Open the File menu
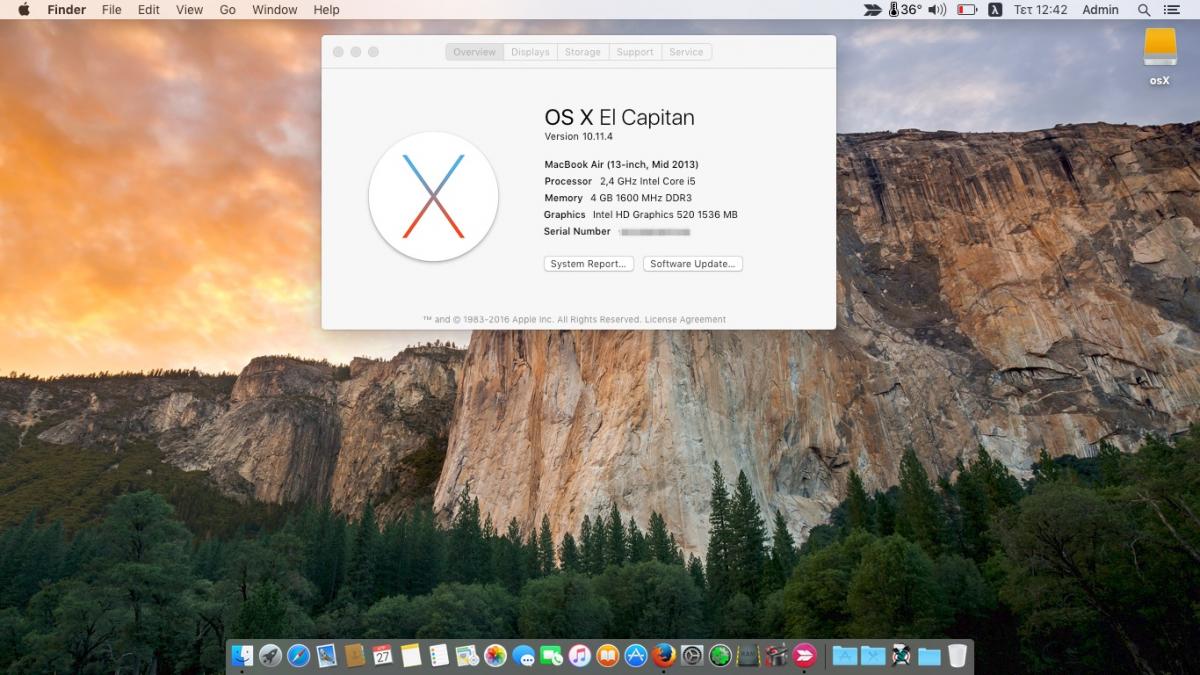 click(x=112, y=10)
